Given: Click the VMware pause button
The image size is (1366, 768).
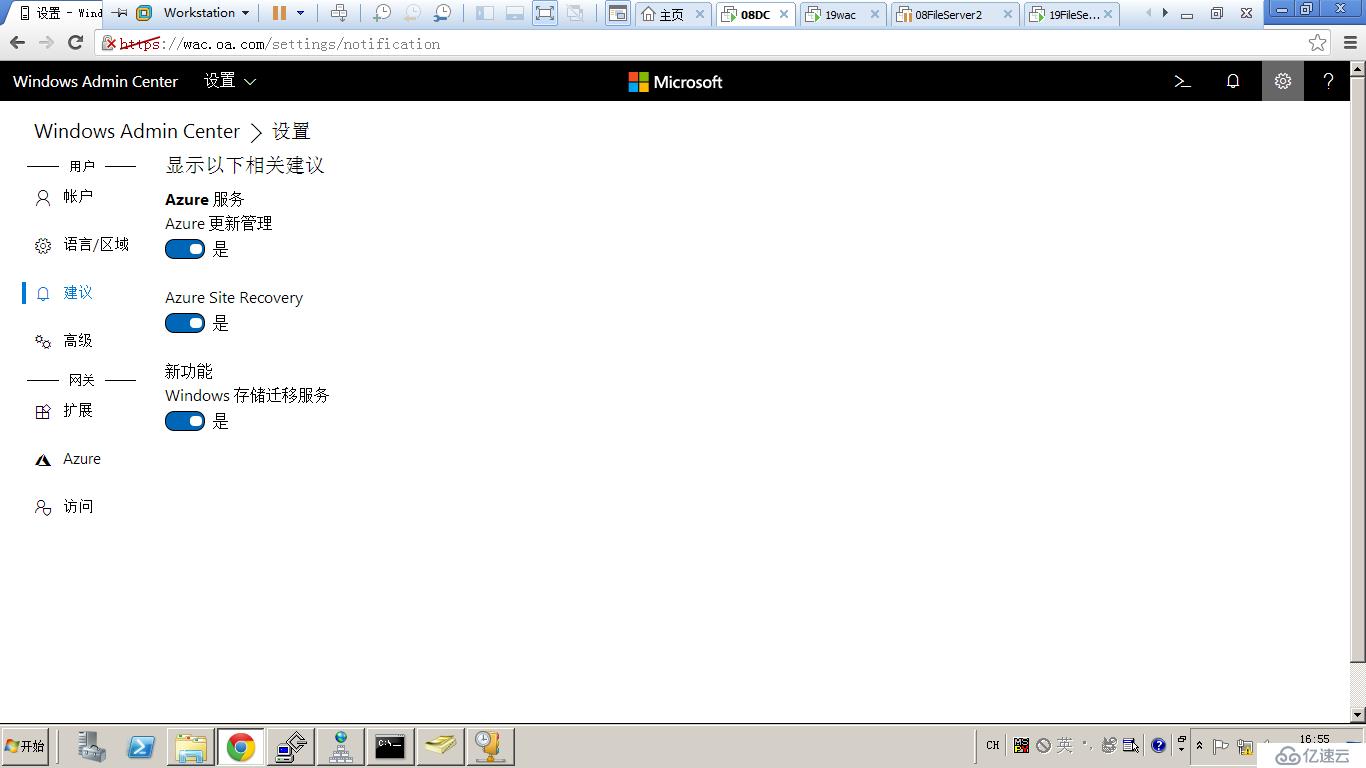Looking at the screenshot, I should (279, 13).
